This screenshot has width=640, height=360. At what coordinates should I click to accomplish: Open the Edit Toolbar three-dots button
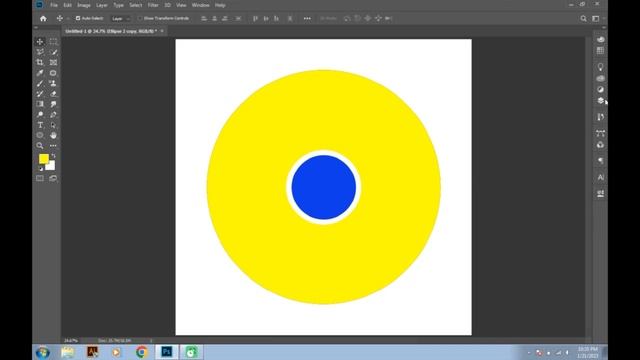point(53,146)
